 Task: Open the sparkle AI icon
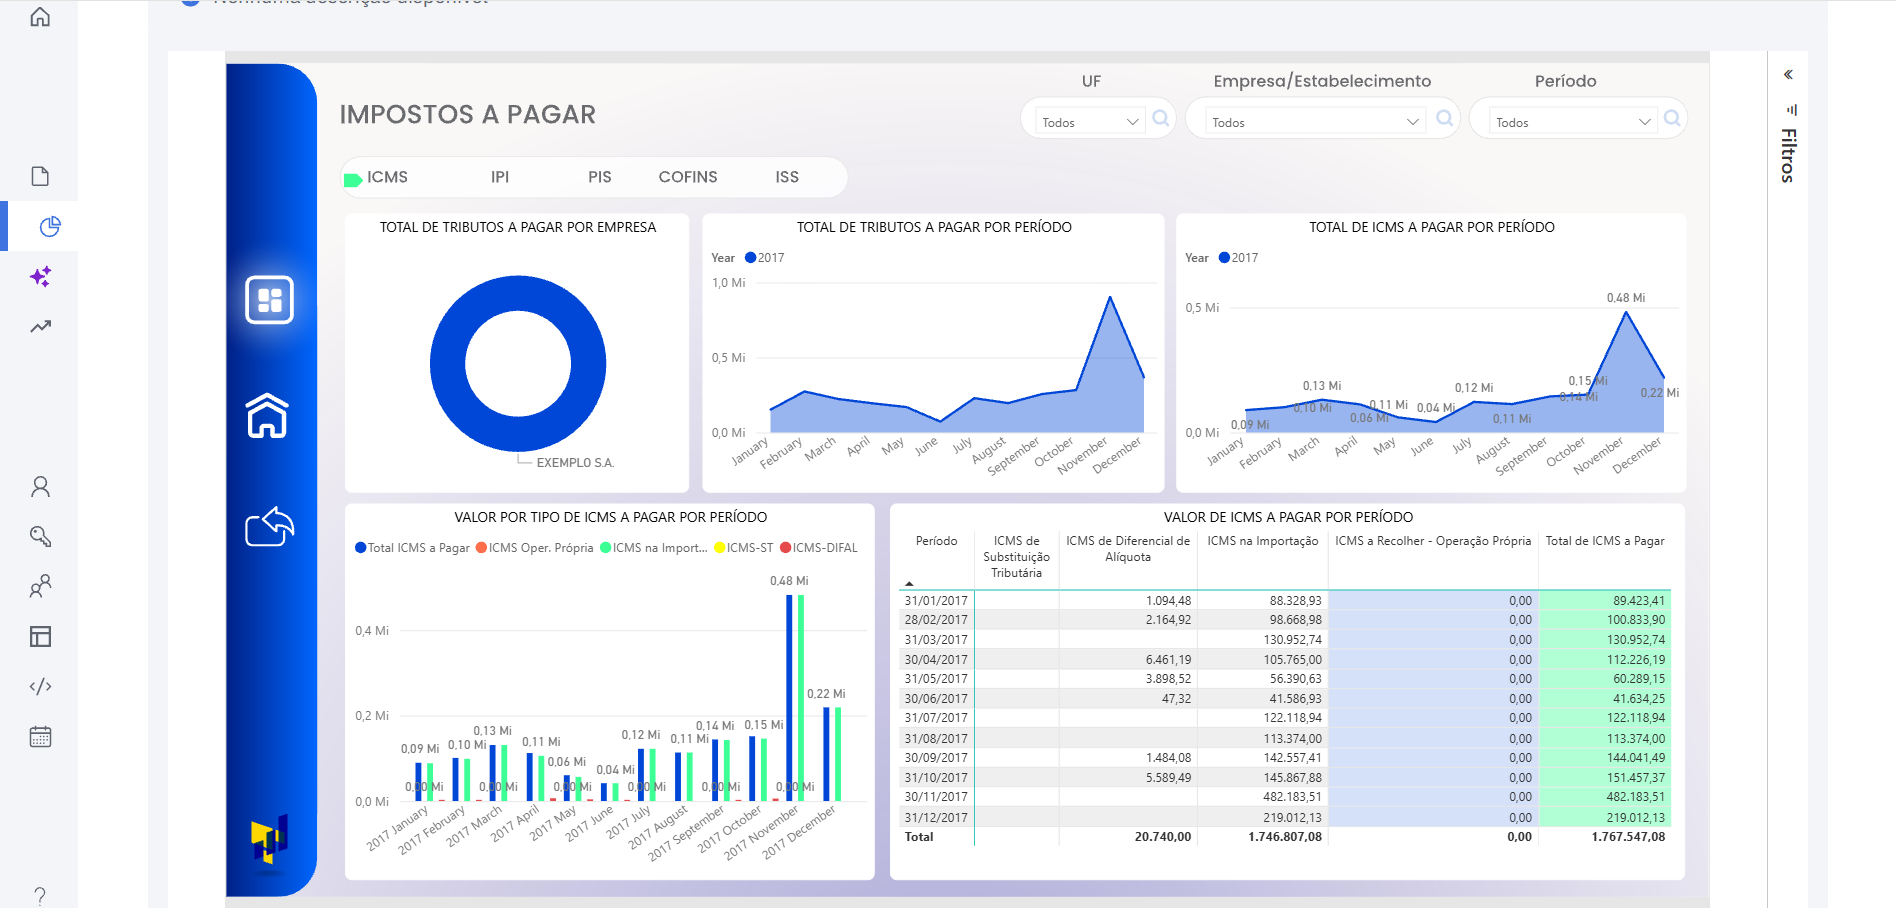tap(40, 277)
